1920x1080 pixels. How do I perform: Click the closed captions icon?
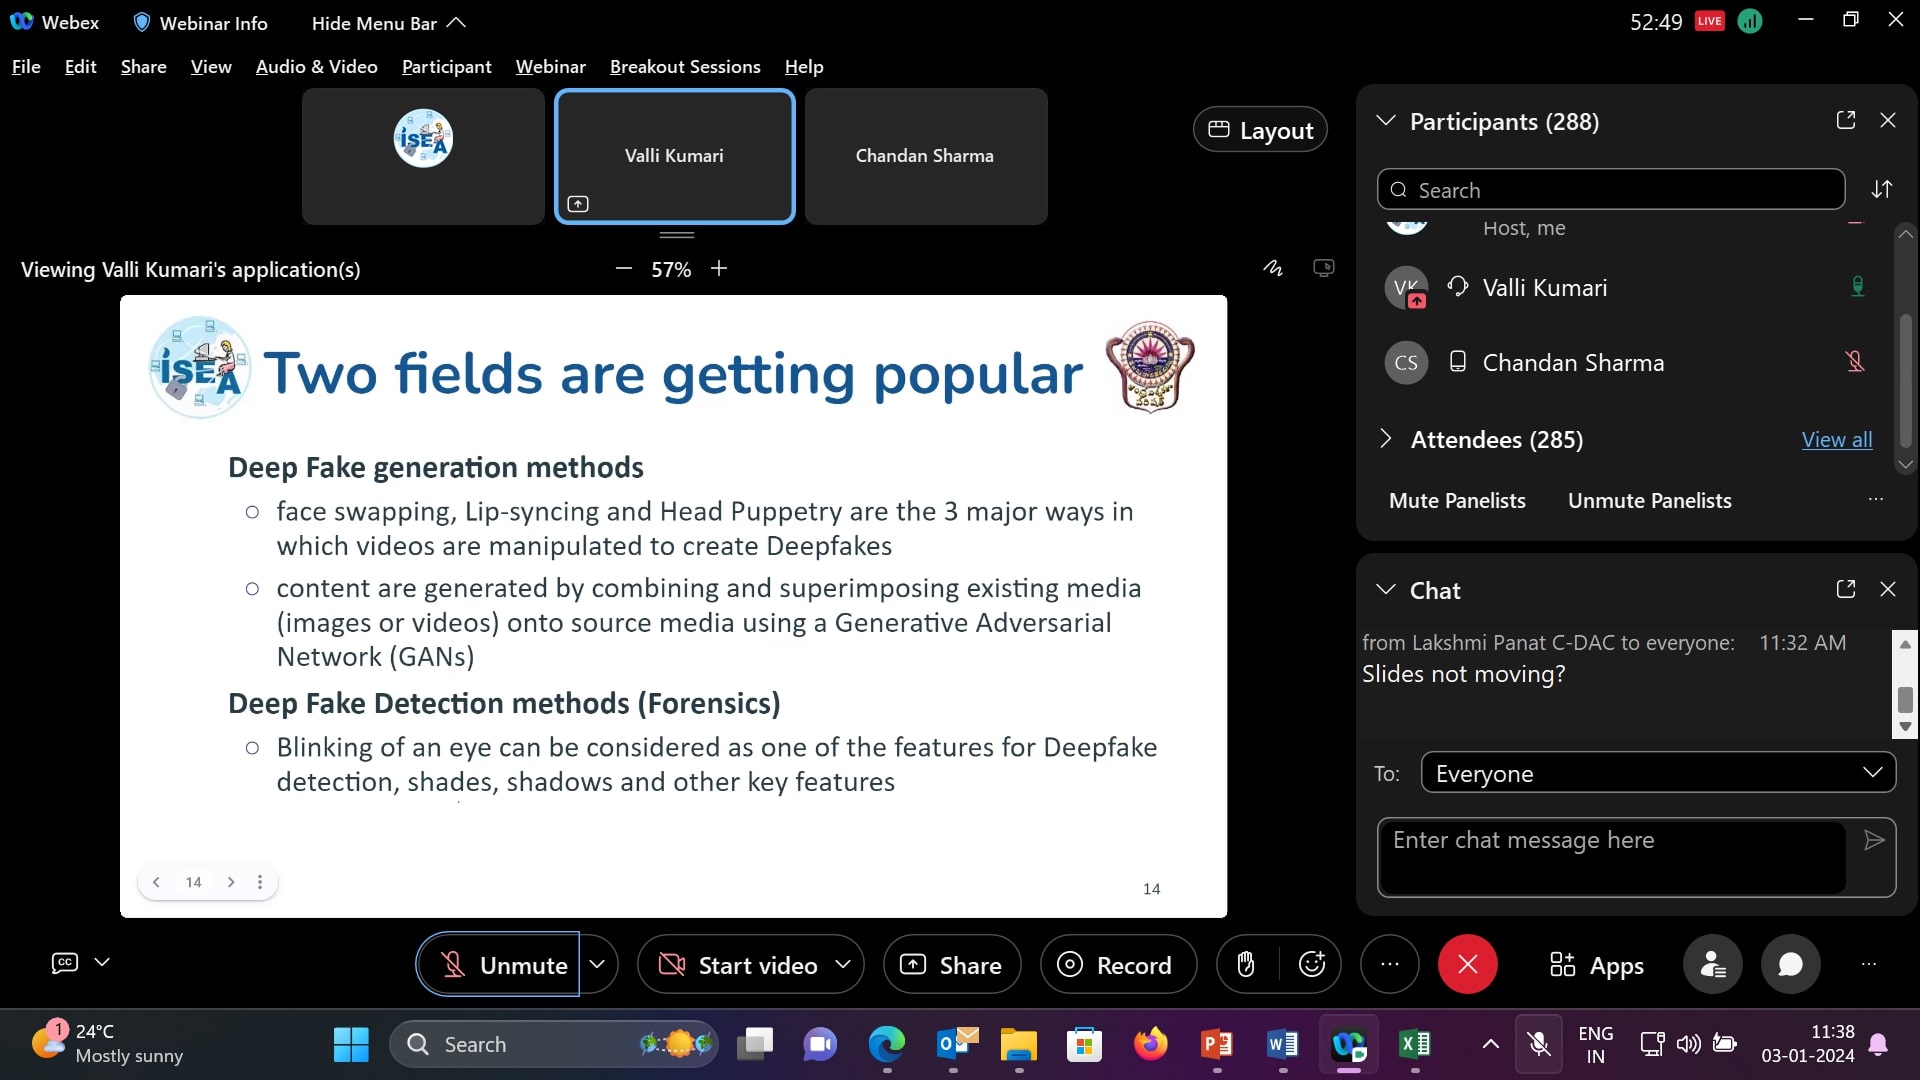(64, 963)
